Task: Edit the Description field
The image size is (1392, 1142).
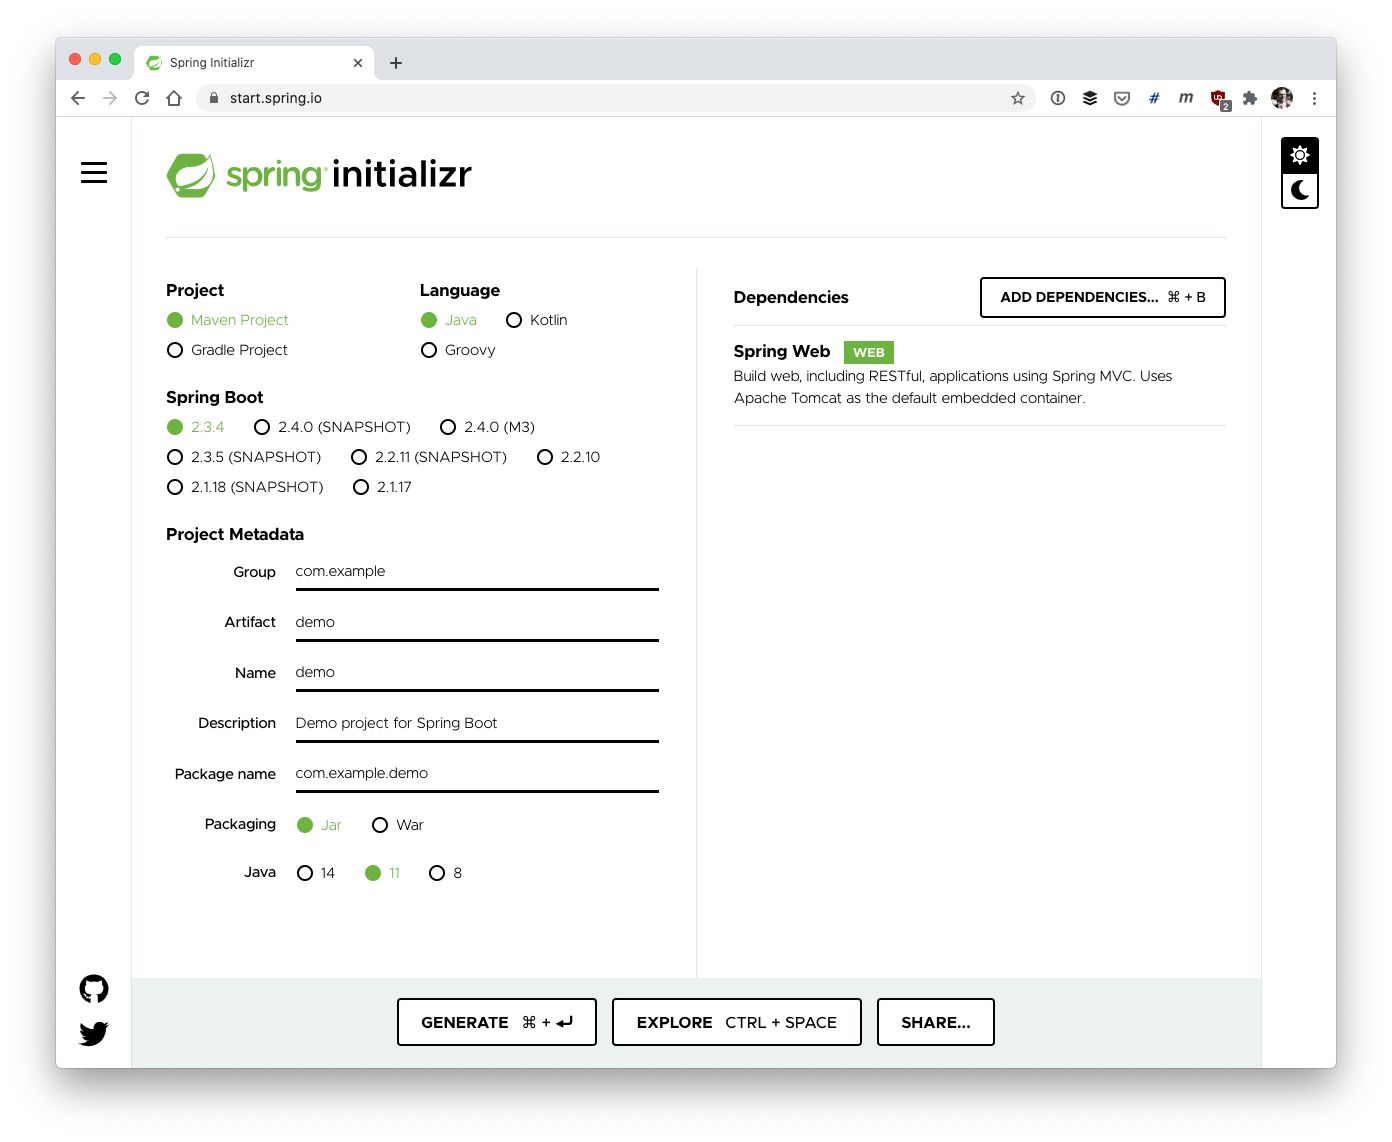Action: [x=477, y=724]
